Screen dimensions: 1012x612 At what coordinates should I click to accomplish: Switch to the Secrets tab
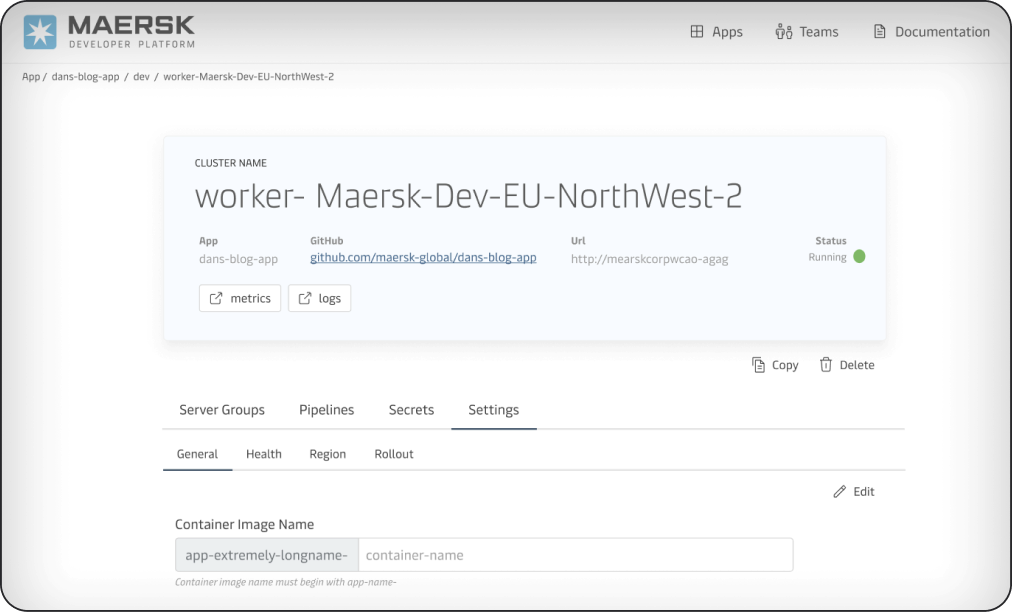pos(411,410)
